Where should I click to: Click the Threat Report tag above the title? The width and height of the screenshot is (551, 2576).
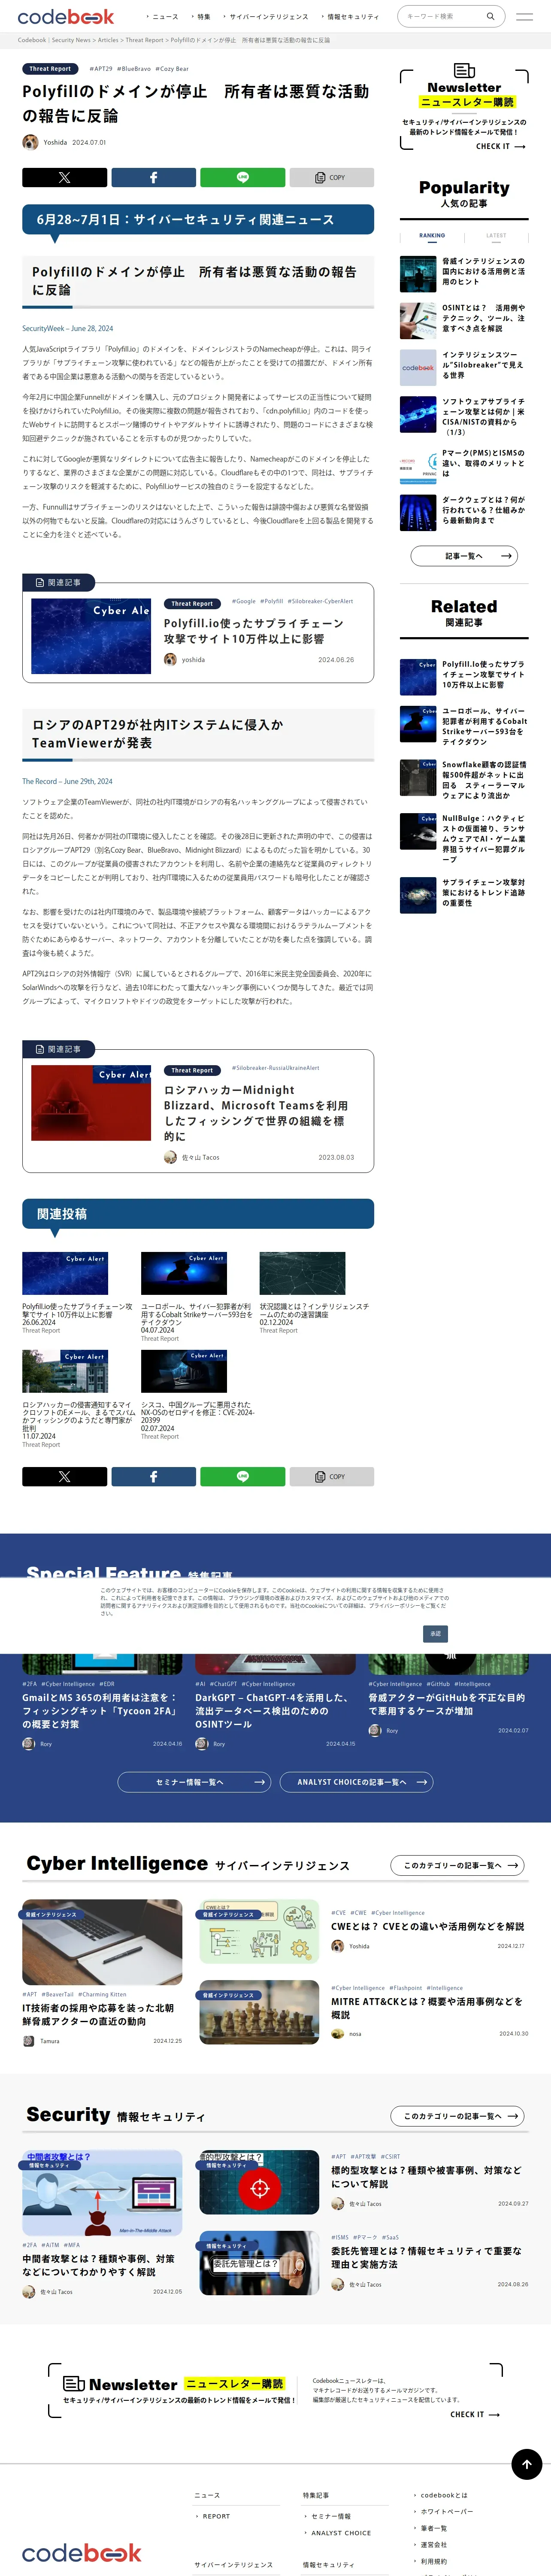[x=50, y=69]
